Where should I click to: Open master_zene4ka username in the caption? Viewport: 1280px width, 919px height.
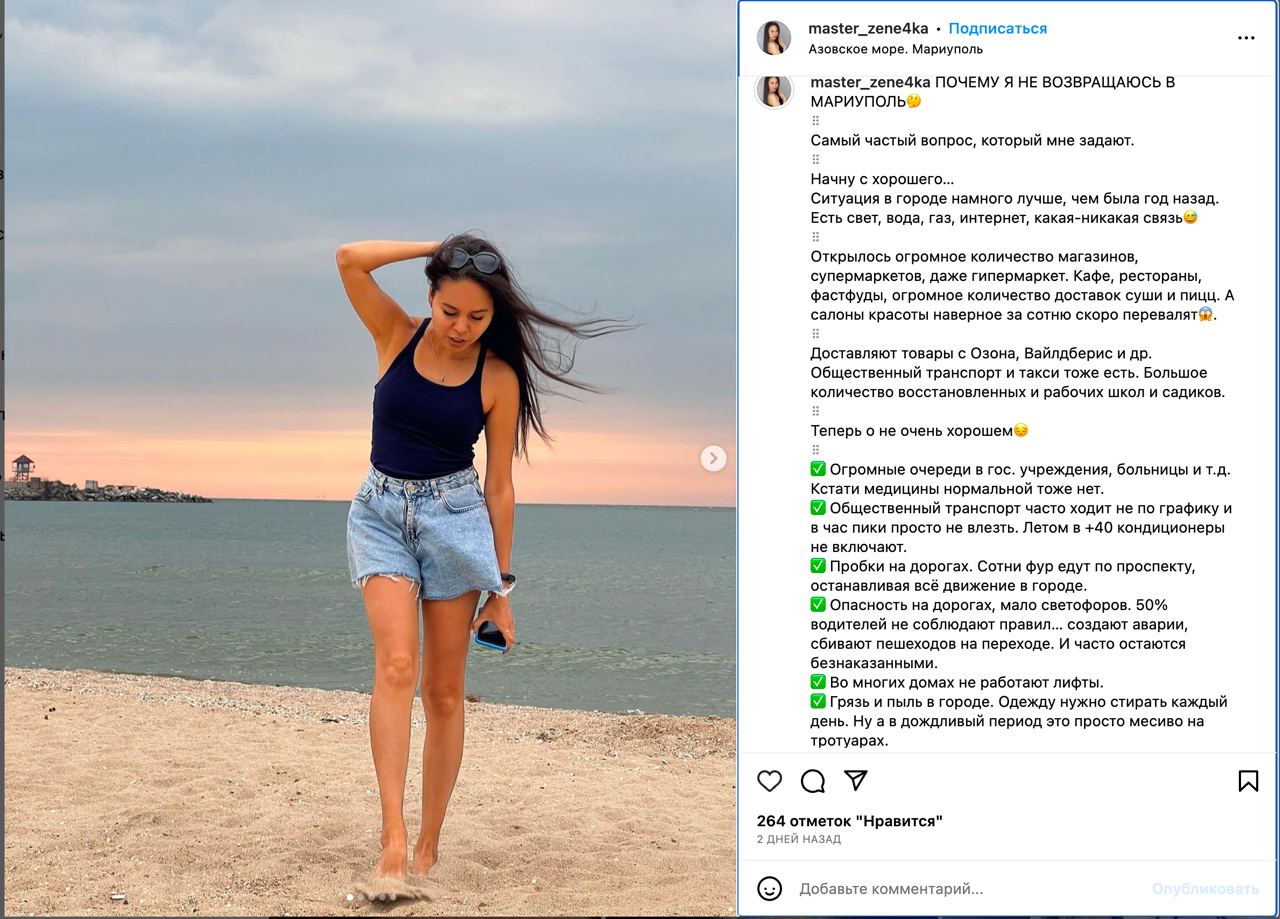click(870, 82)
